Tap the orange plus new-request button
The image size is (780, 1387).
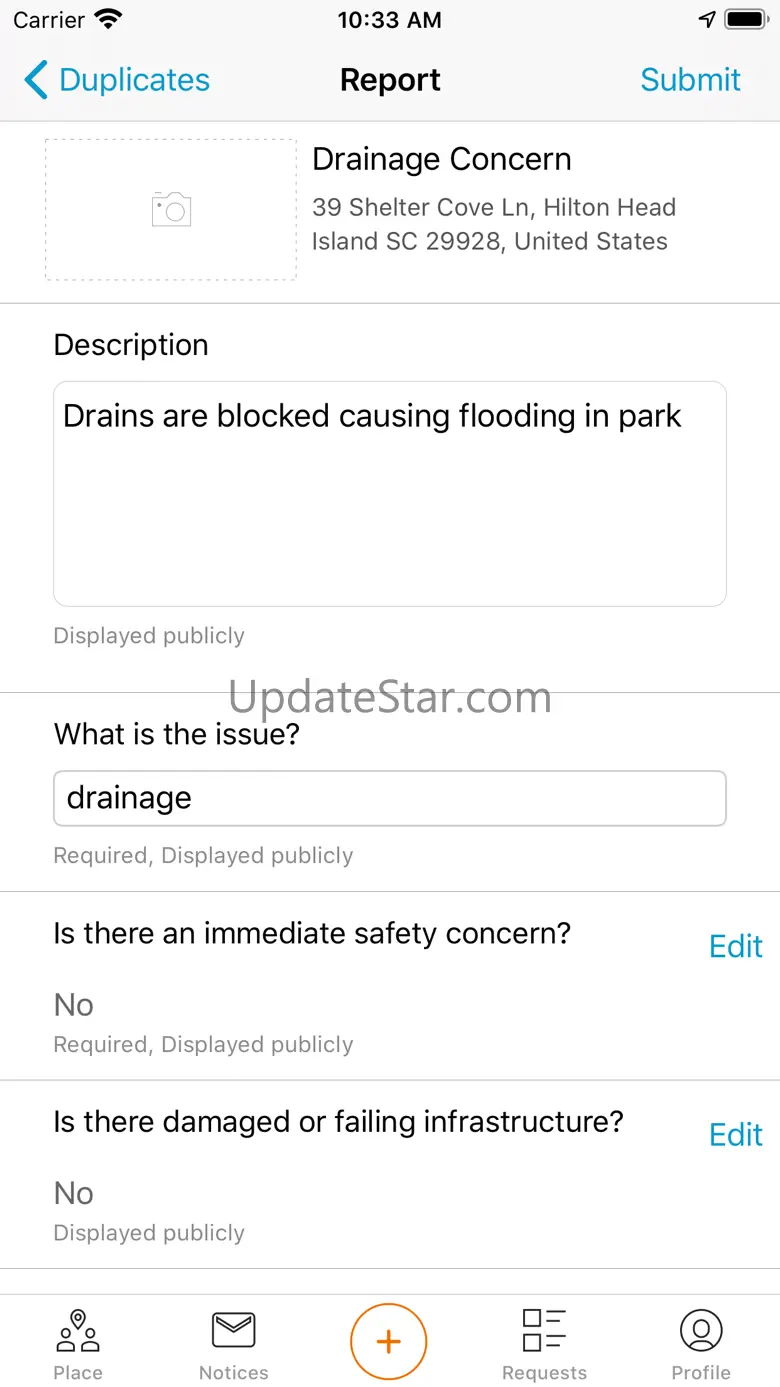[x=389, y=1342]
